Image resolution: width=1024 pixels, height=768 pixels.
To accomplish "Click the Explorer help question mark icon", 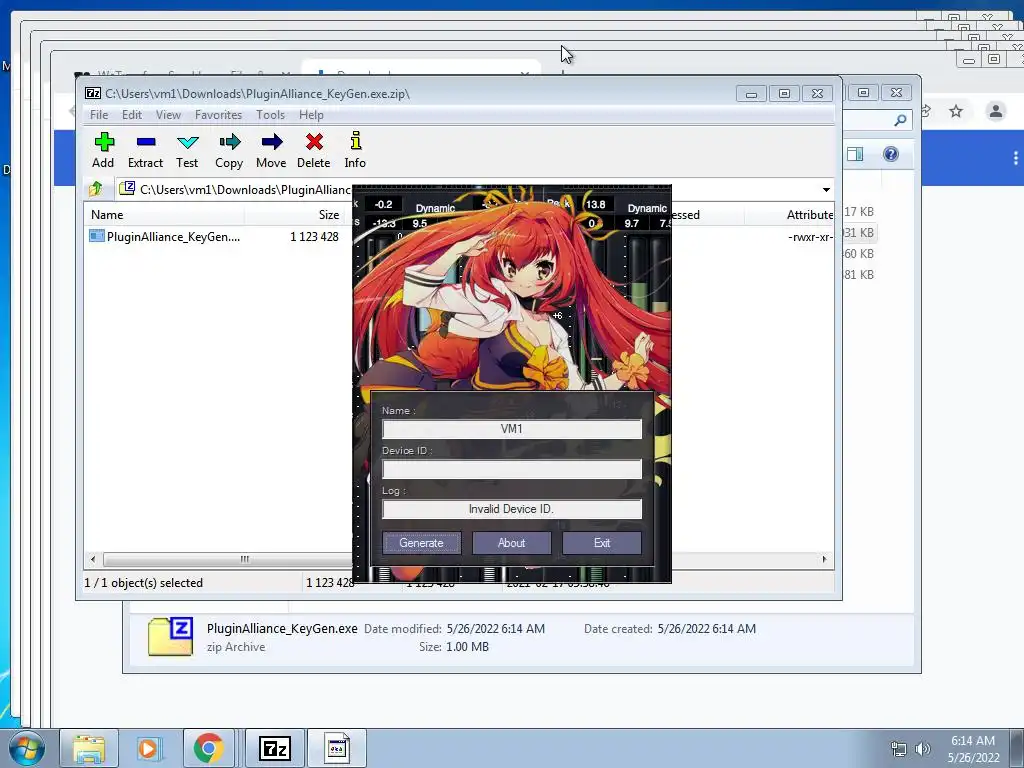I will (891, 154).
